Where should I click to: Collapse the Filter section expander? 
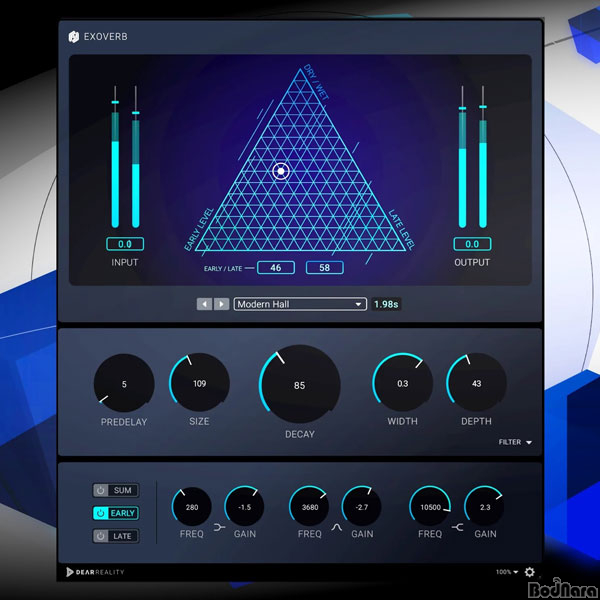[x=515, y=442]
